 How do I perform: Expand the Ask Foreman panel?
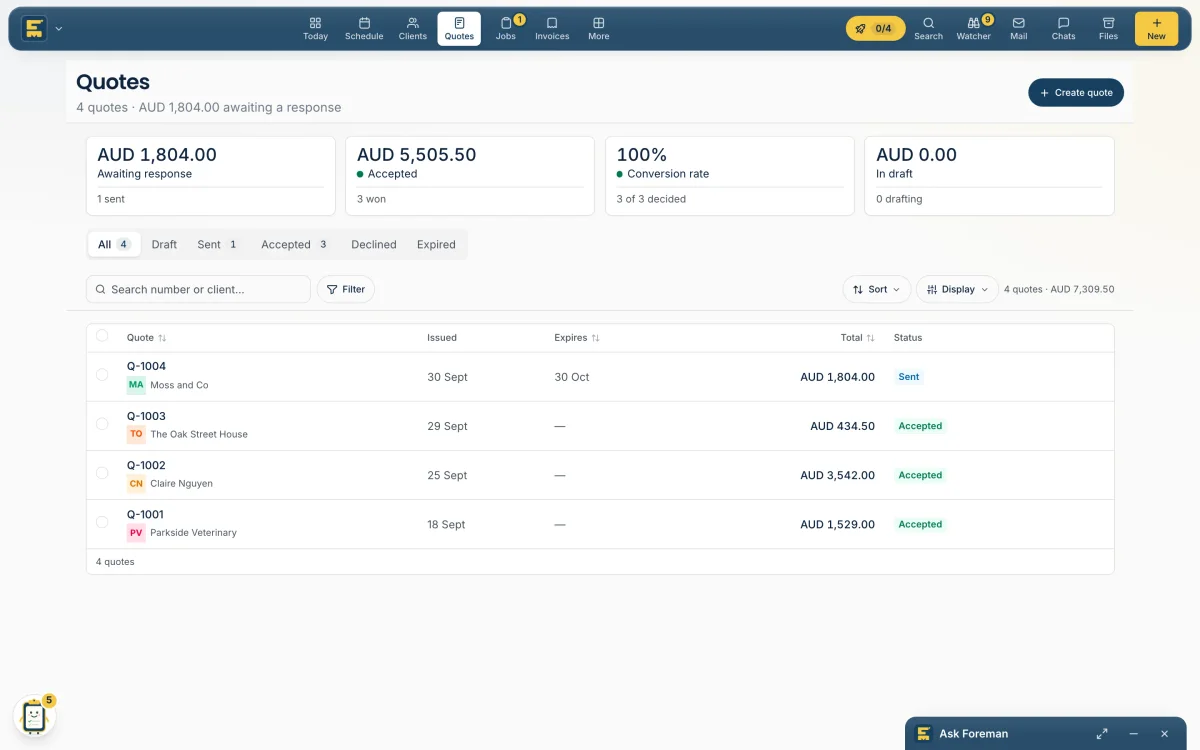click(x=1102, y=733)
